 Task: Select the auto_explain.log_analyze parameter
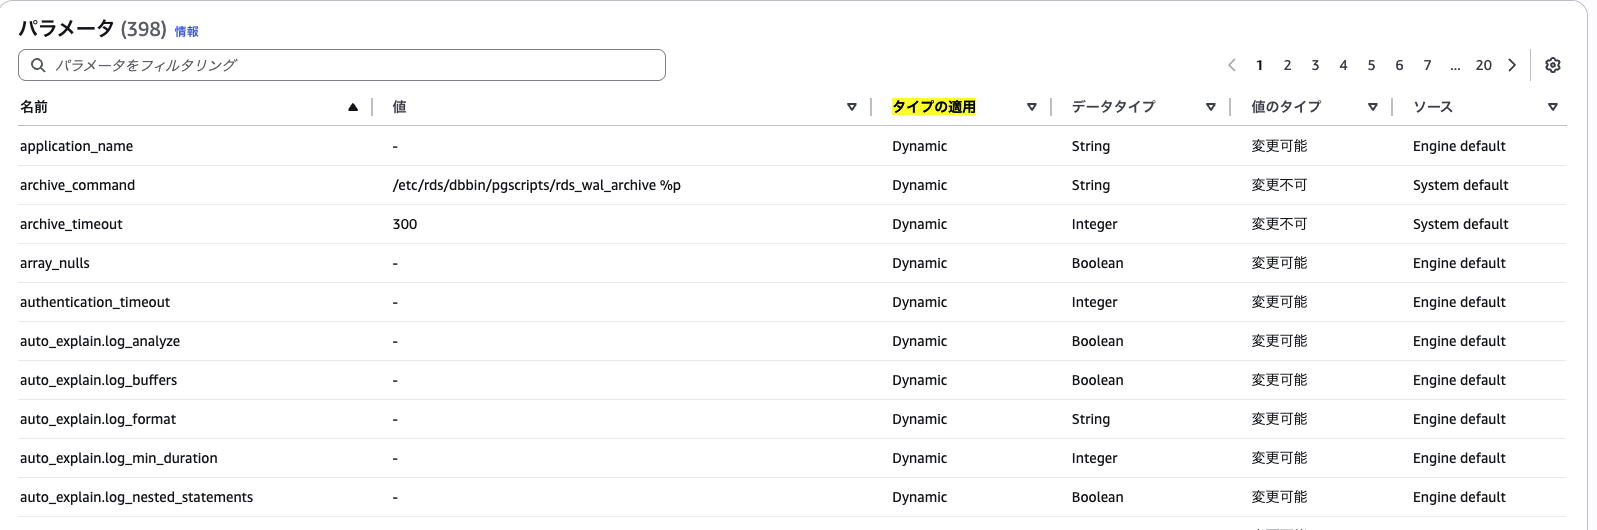click(100, 341)
